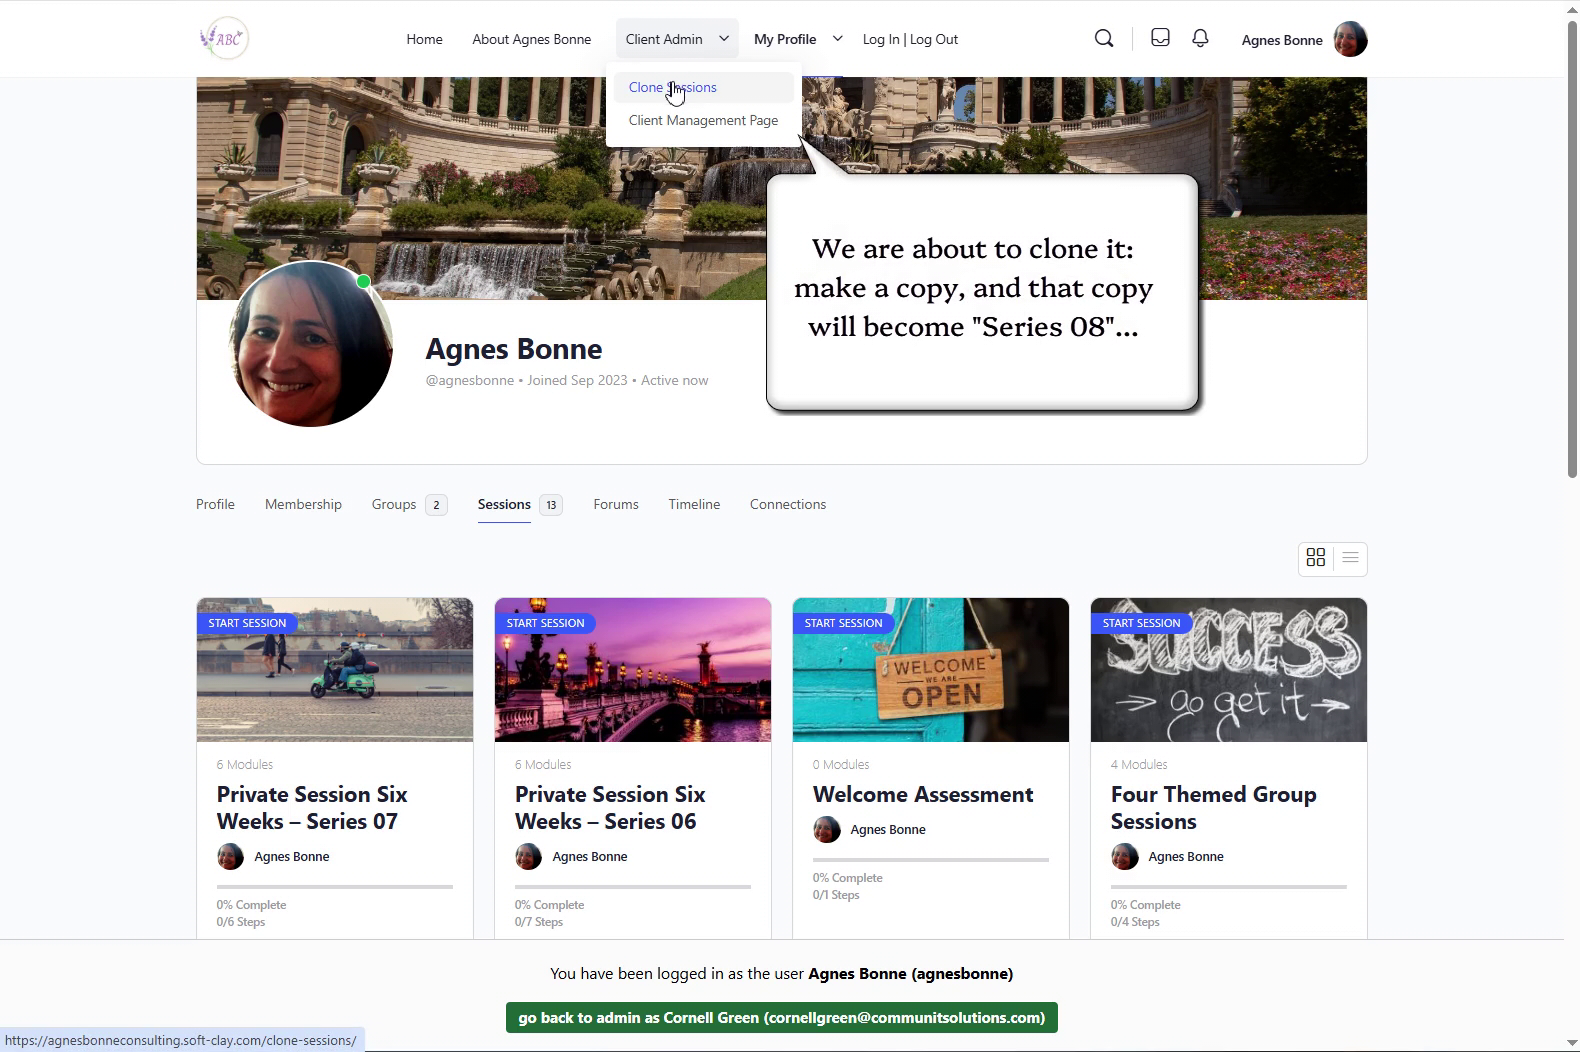Viewport: 1580px width, 1052px height.
Task: Switch to grid view layout
Action: click(1316, 558)
